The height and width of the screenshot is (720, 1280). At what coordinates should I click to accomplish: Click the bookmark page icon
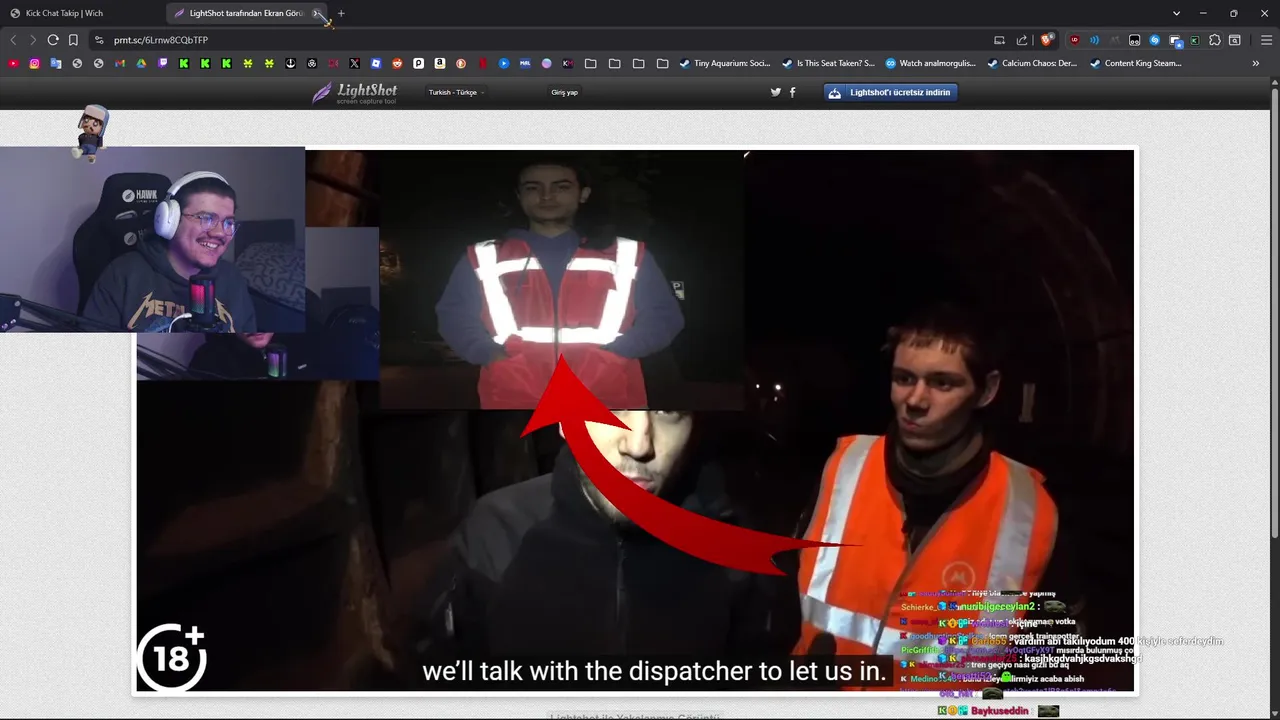click(73, 40)
